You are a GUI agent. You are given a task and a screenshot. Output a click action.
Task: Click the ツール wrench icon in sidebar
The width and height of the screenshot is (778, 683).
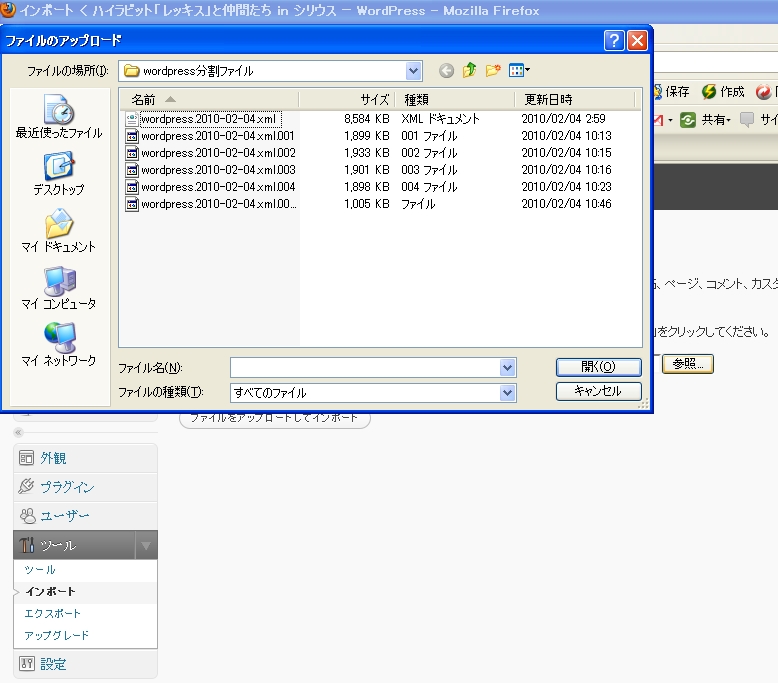26,545
